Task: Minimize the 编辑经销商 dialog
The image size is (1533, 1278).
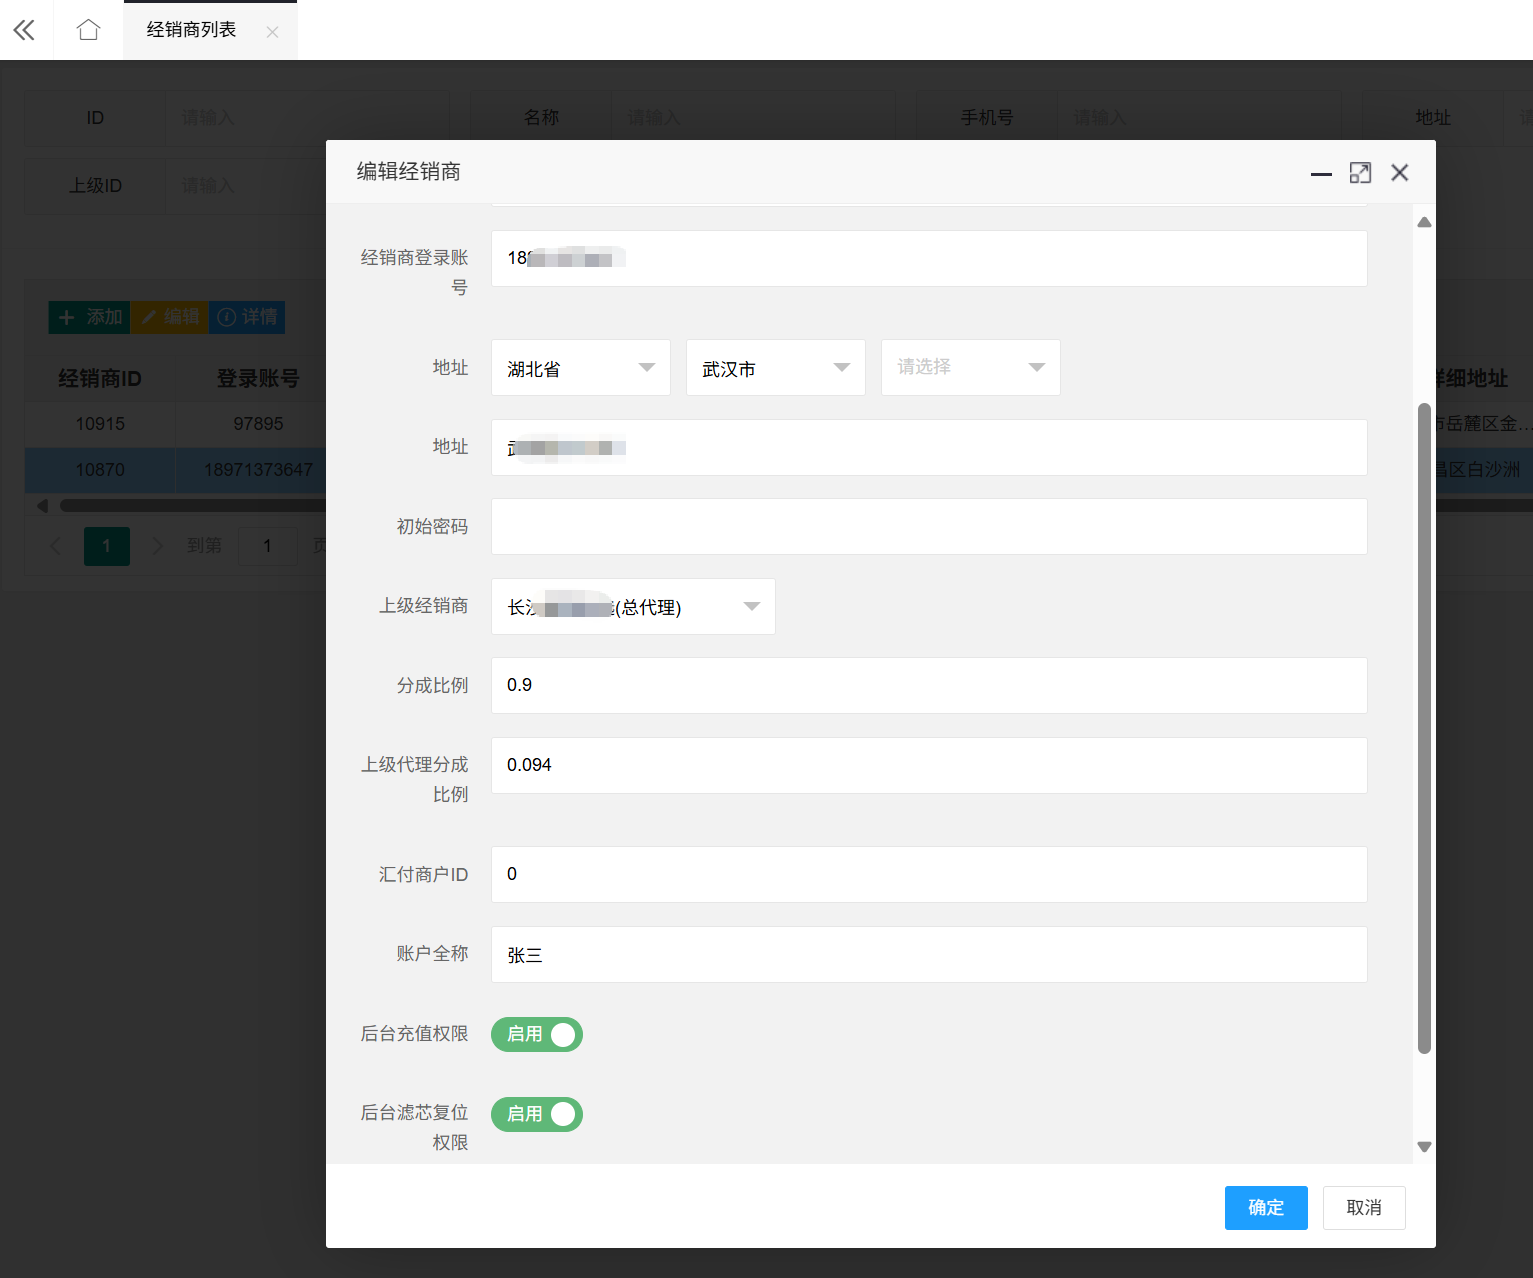Action: tap(1321, 173)
